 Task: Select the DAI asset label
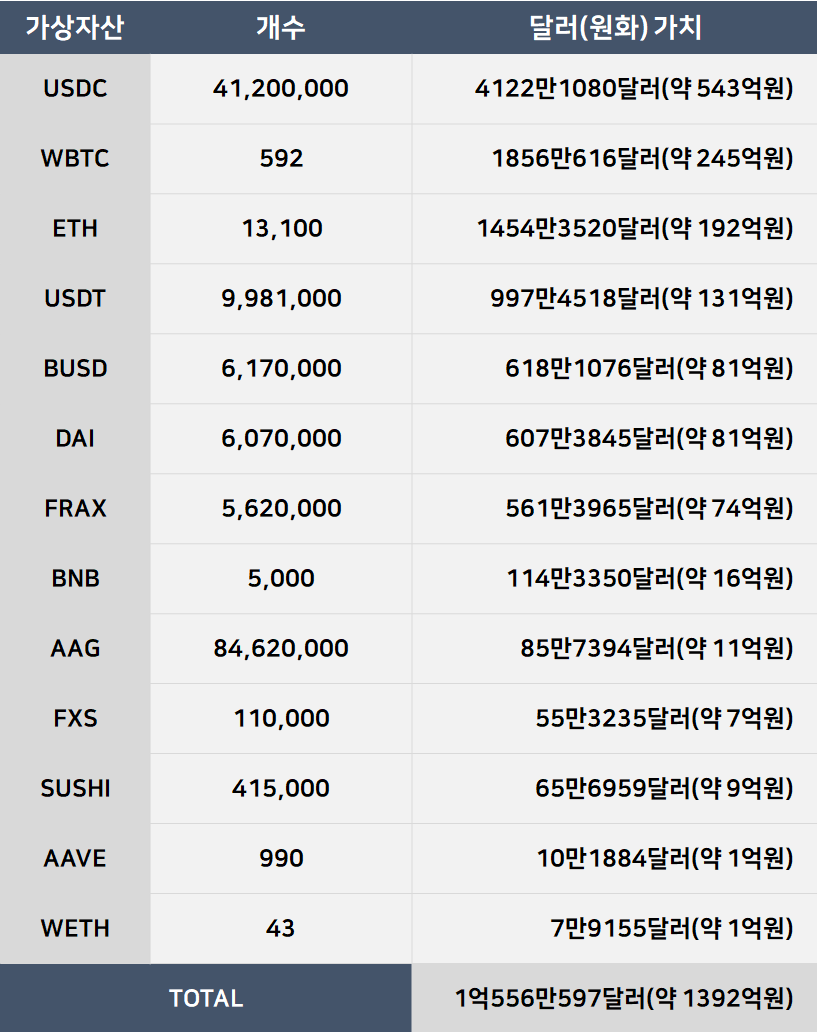point(75,439)
